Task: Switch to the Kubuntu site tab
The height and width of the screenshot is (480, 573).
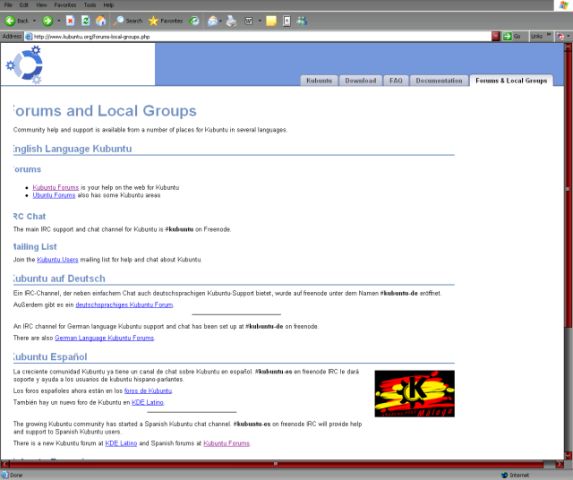Action: [319, 80]
